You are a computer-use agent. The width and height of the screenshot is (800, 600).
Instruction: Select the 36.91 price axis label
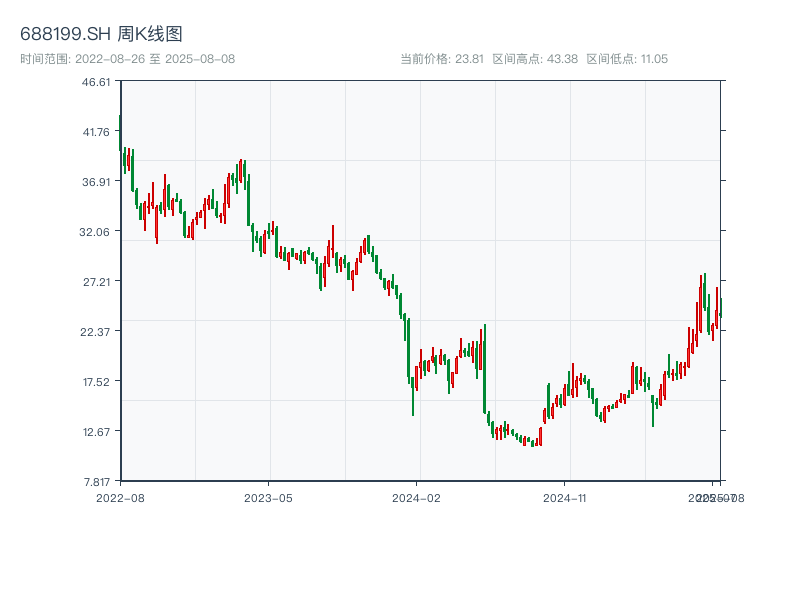(96, 182)
